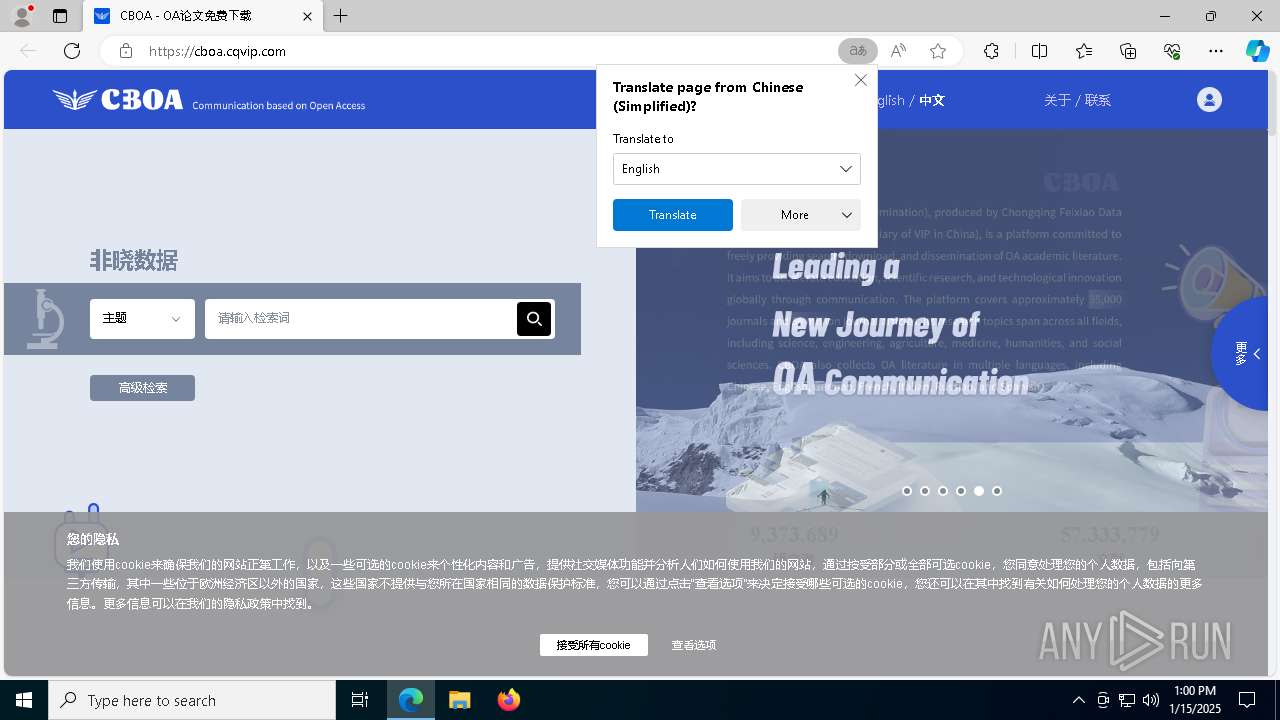1280x720 pixels.
Task: Expand the Translate to language dropdown
Action: click(737, 169)
